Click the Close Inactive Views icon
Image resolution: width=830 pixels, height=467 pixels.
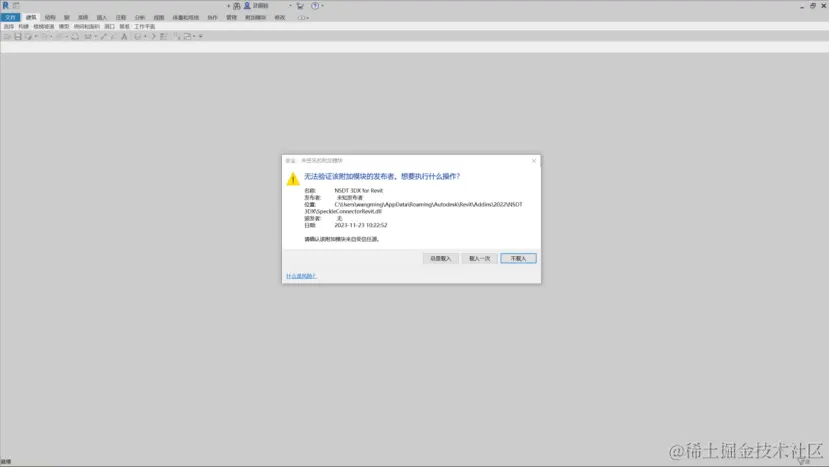(177, 37)
